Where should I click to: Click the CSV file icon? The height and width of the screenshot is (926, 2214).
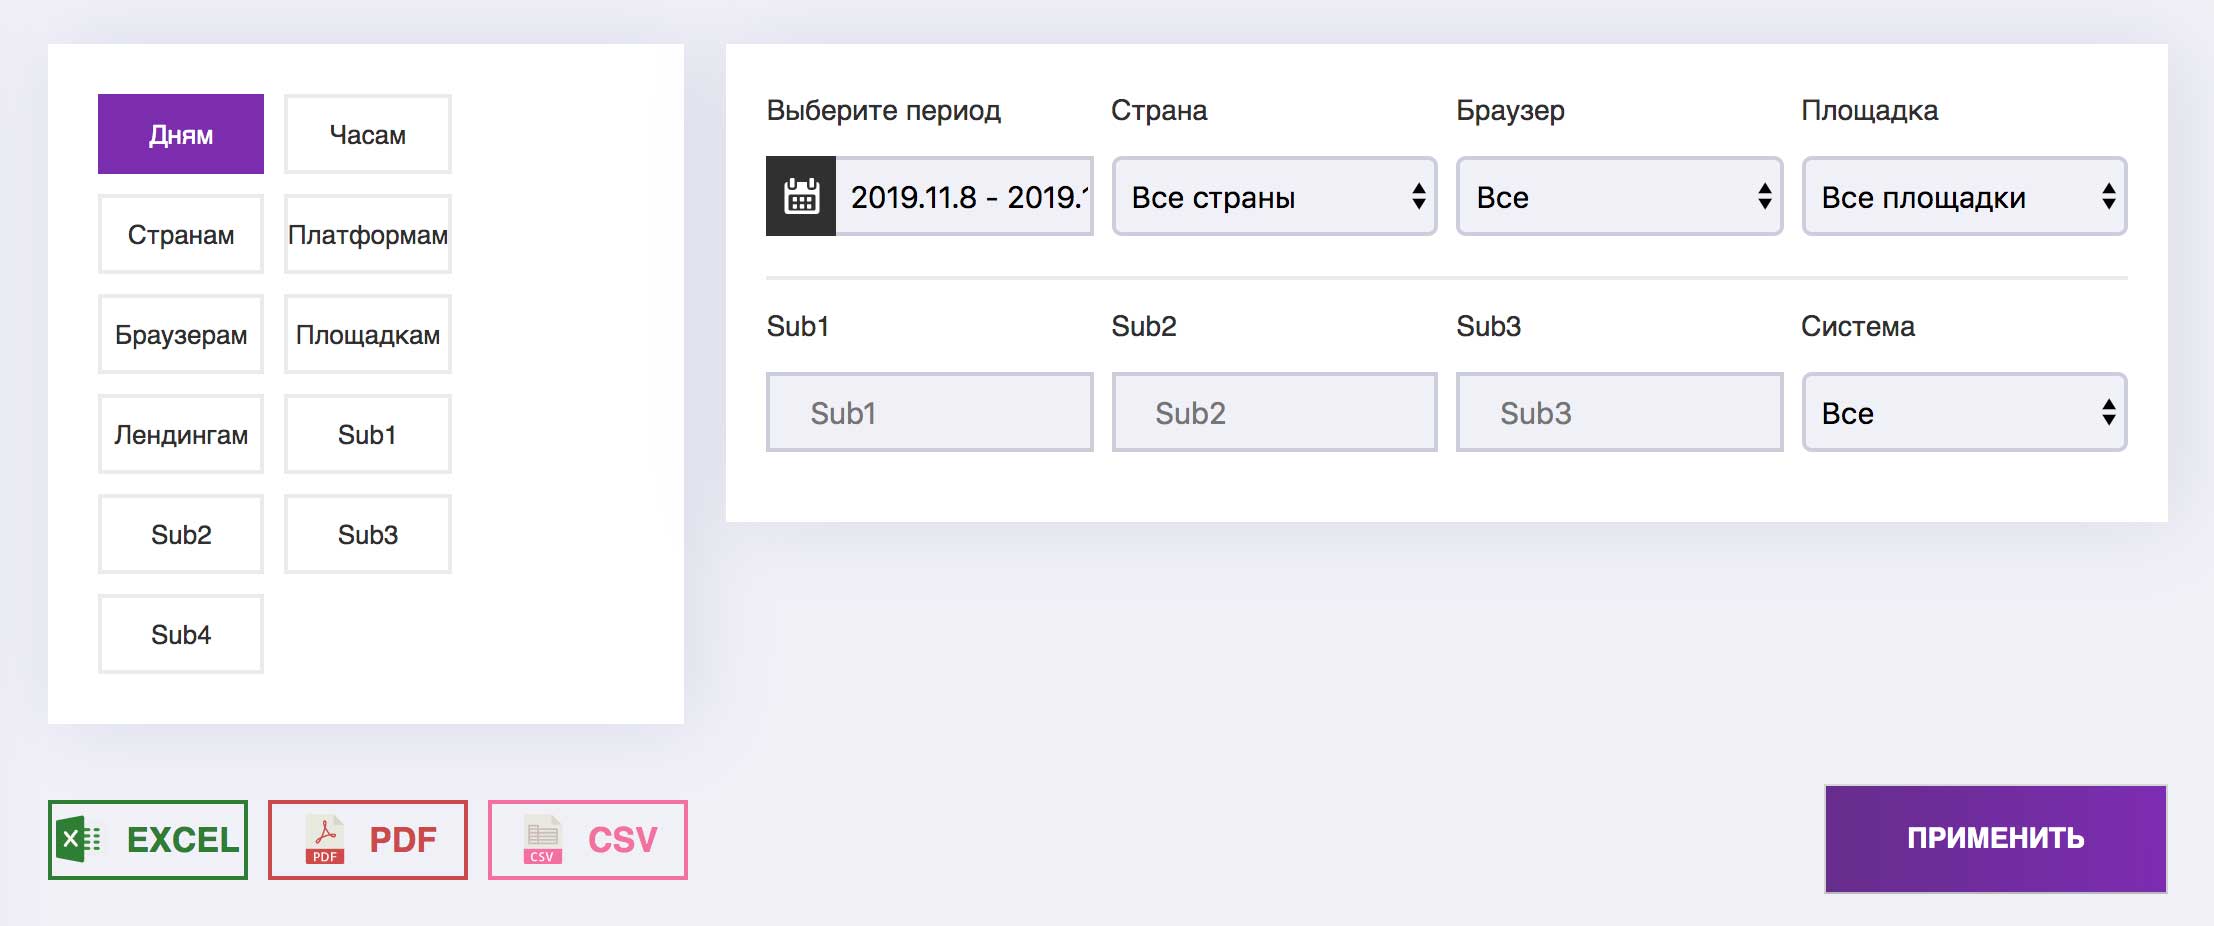[x=542, y=840]
